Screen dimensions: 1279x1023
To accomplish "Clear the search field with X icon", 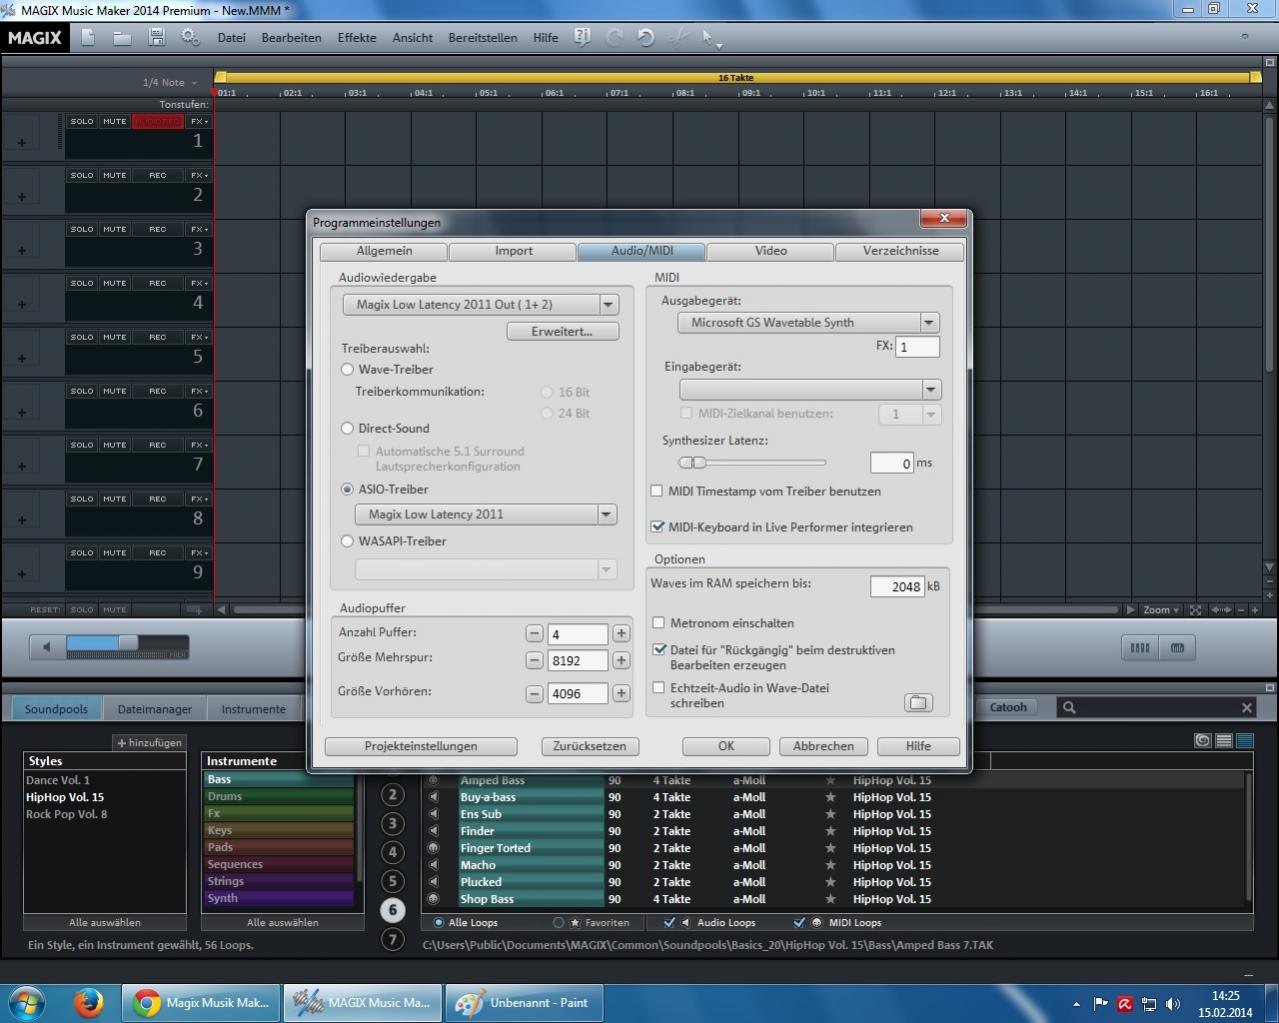I will coord(1246,707).
